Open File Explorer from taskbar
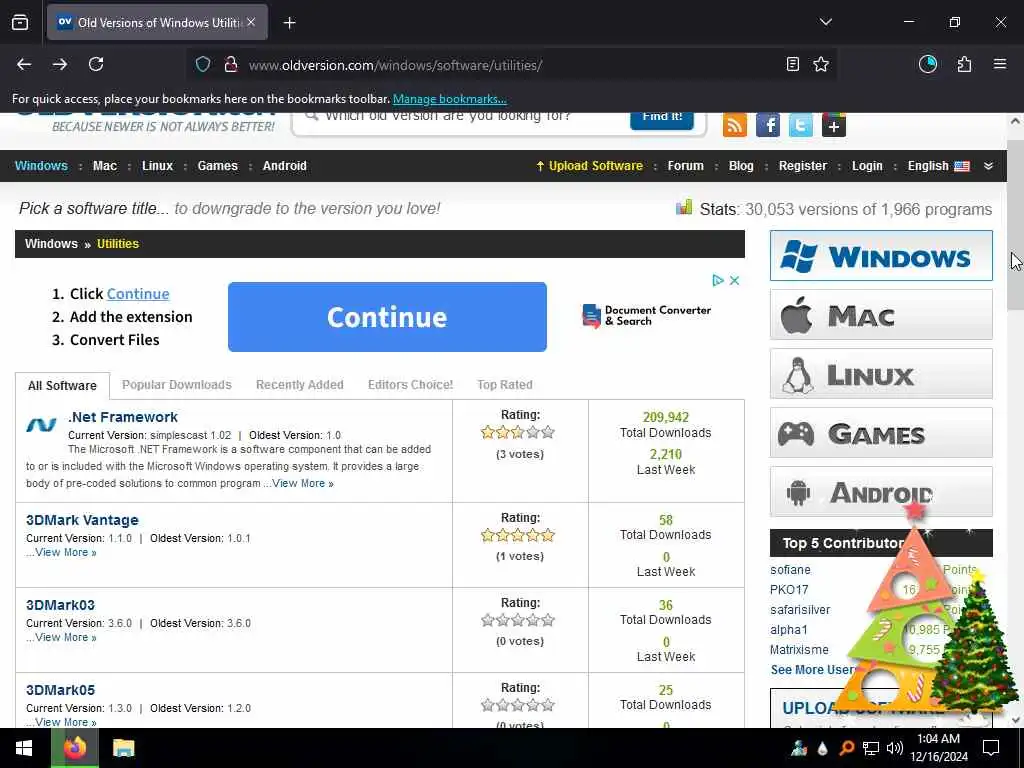 [123, 748]
